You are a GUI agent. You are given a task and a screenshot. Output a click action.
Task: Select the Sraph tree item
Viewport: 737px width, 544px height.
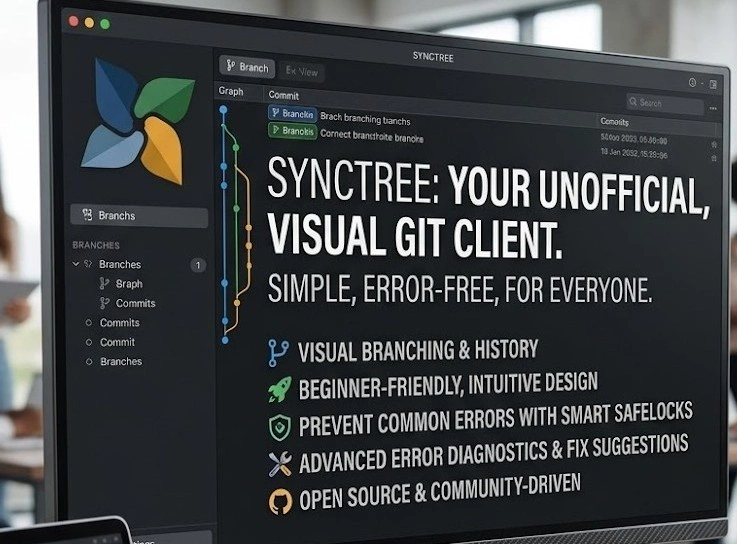click(129, 284)
